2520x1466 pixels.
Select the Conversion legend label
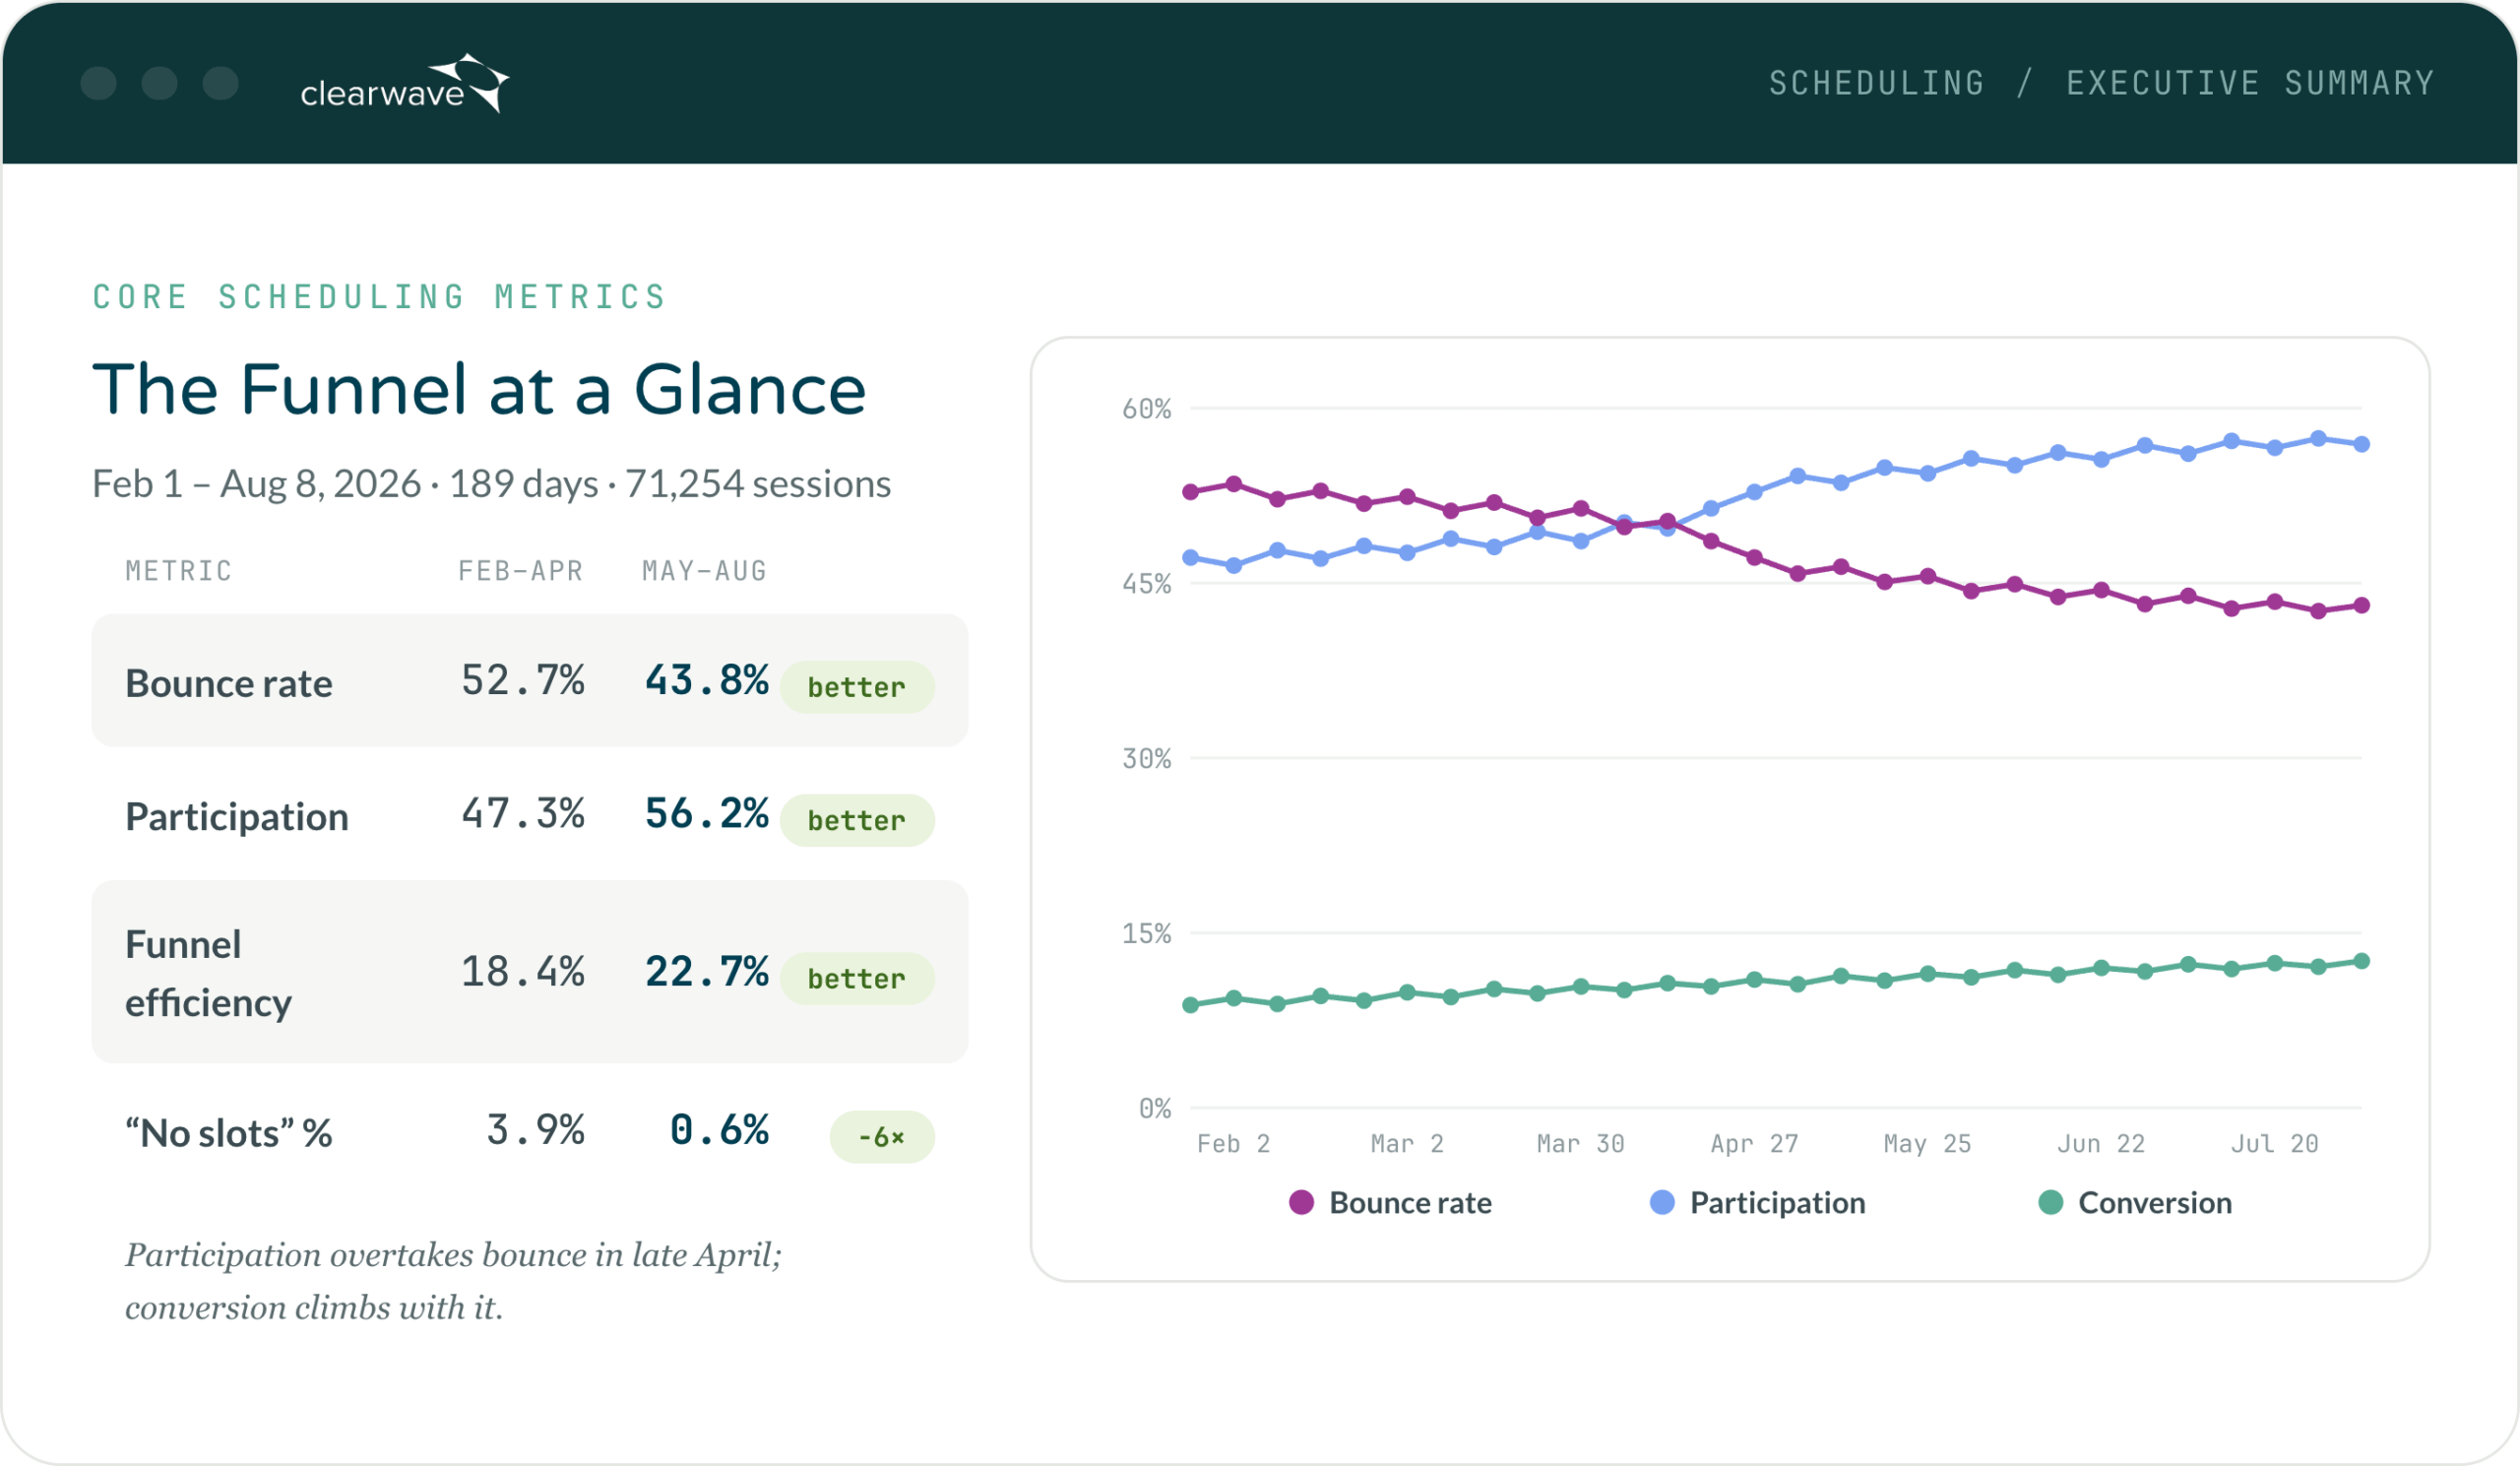[x=2155, y=1203]
